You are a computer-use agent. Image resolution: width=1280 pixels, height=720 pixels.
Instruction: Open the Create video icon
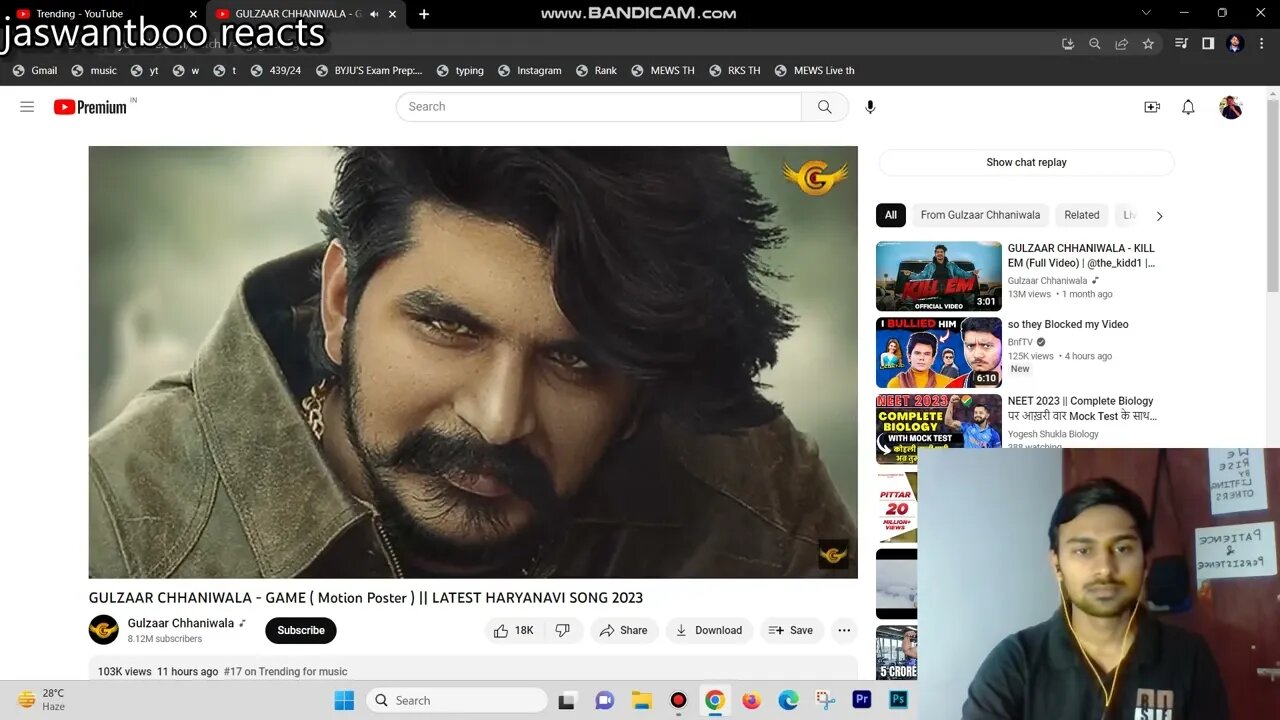pyautogui.click(x=1152, y=107)
